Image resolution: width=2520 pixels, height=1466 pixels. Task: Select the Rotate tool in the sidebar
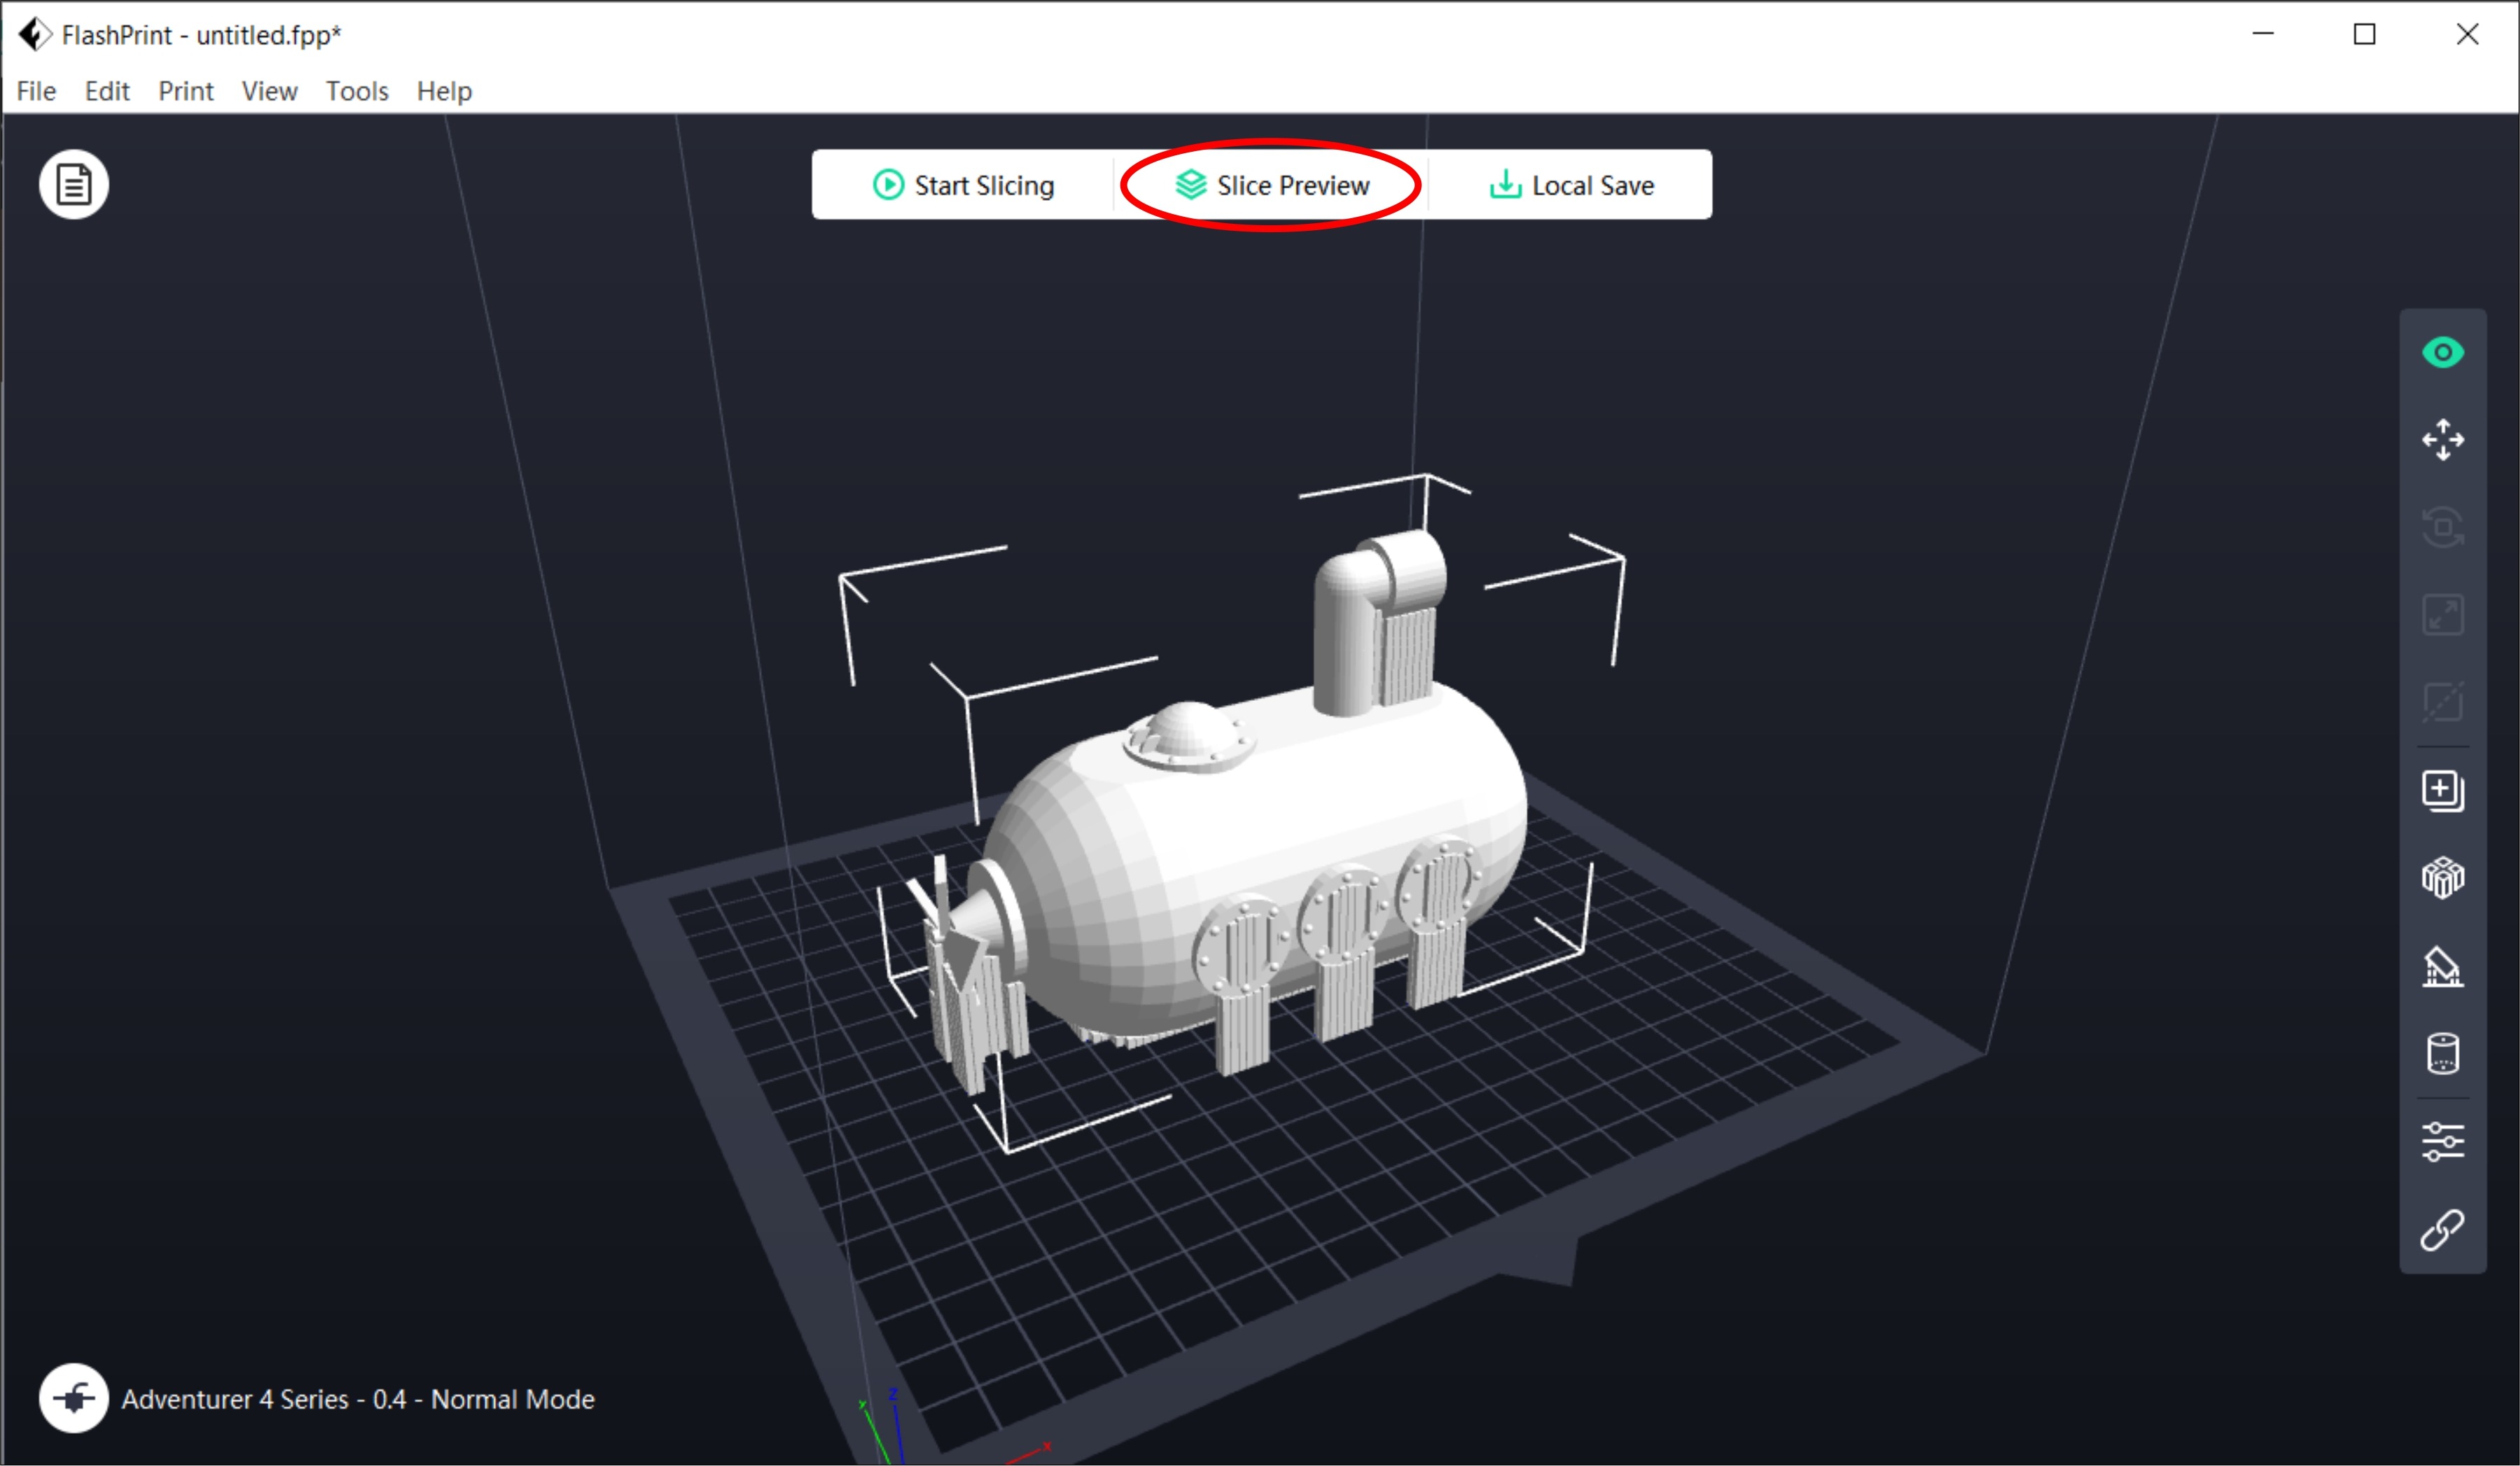coord(2442,527)
